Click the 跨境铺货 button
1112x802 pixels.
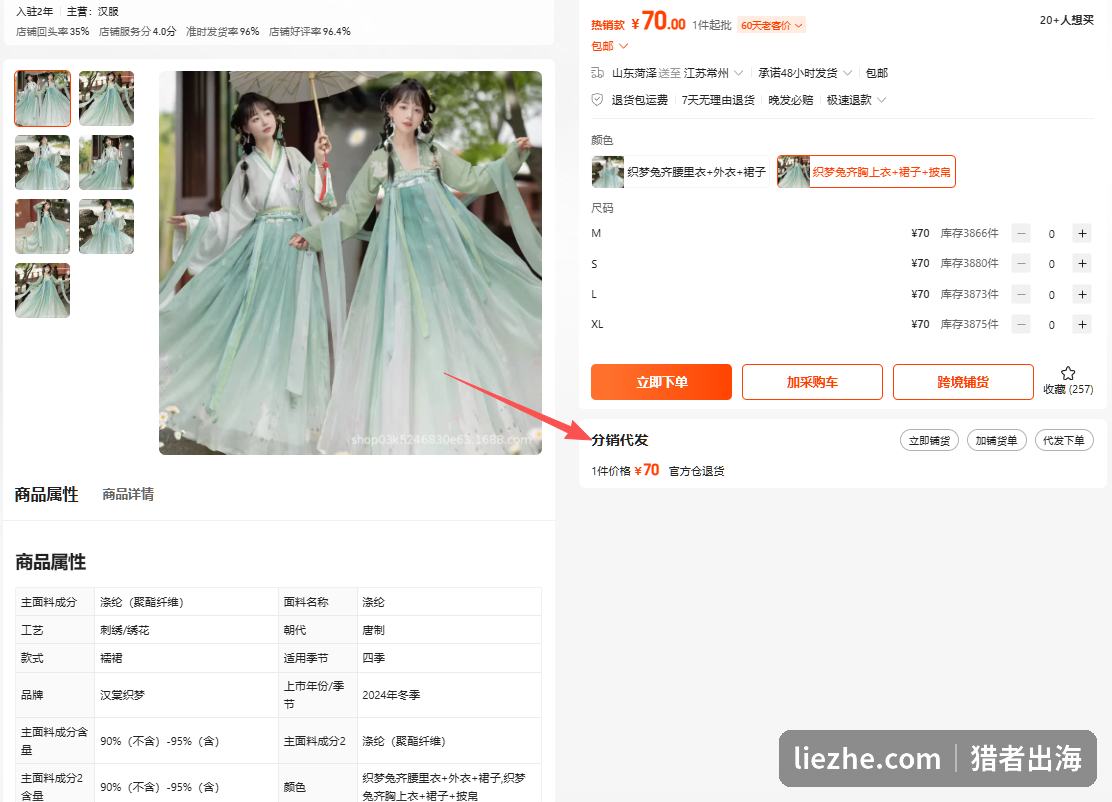click(x=963, y=382)
